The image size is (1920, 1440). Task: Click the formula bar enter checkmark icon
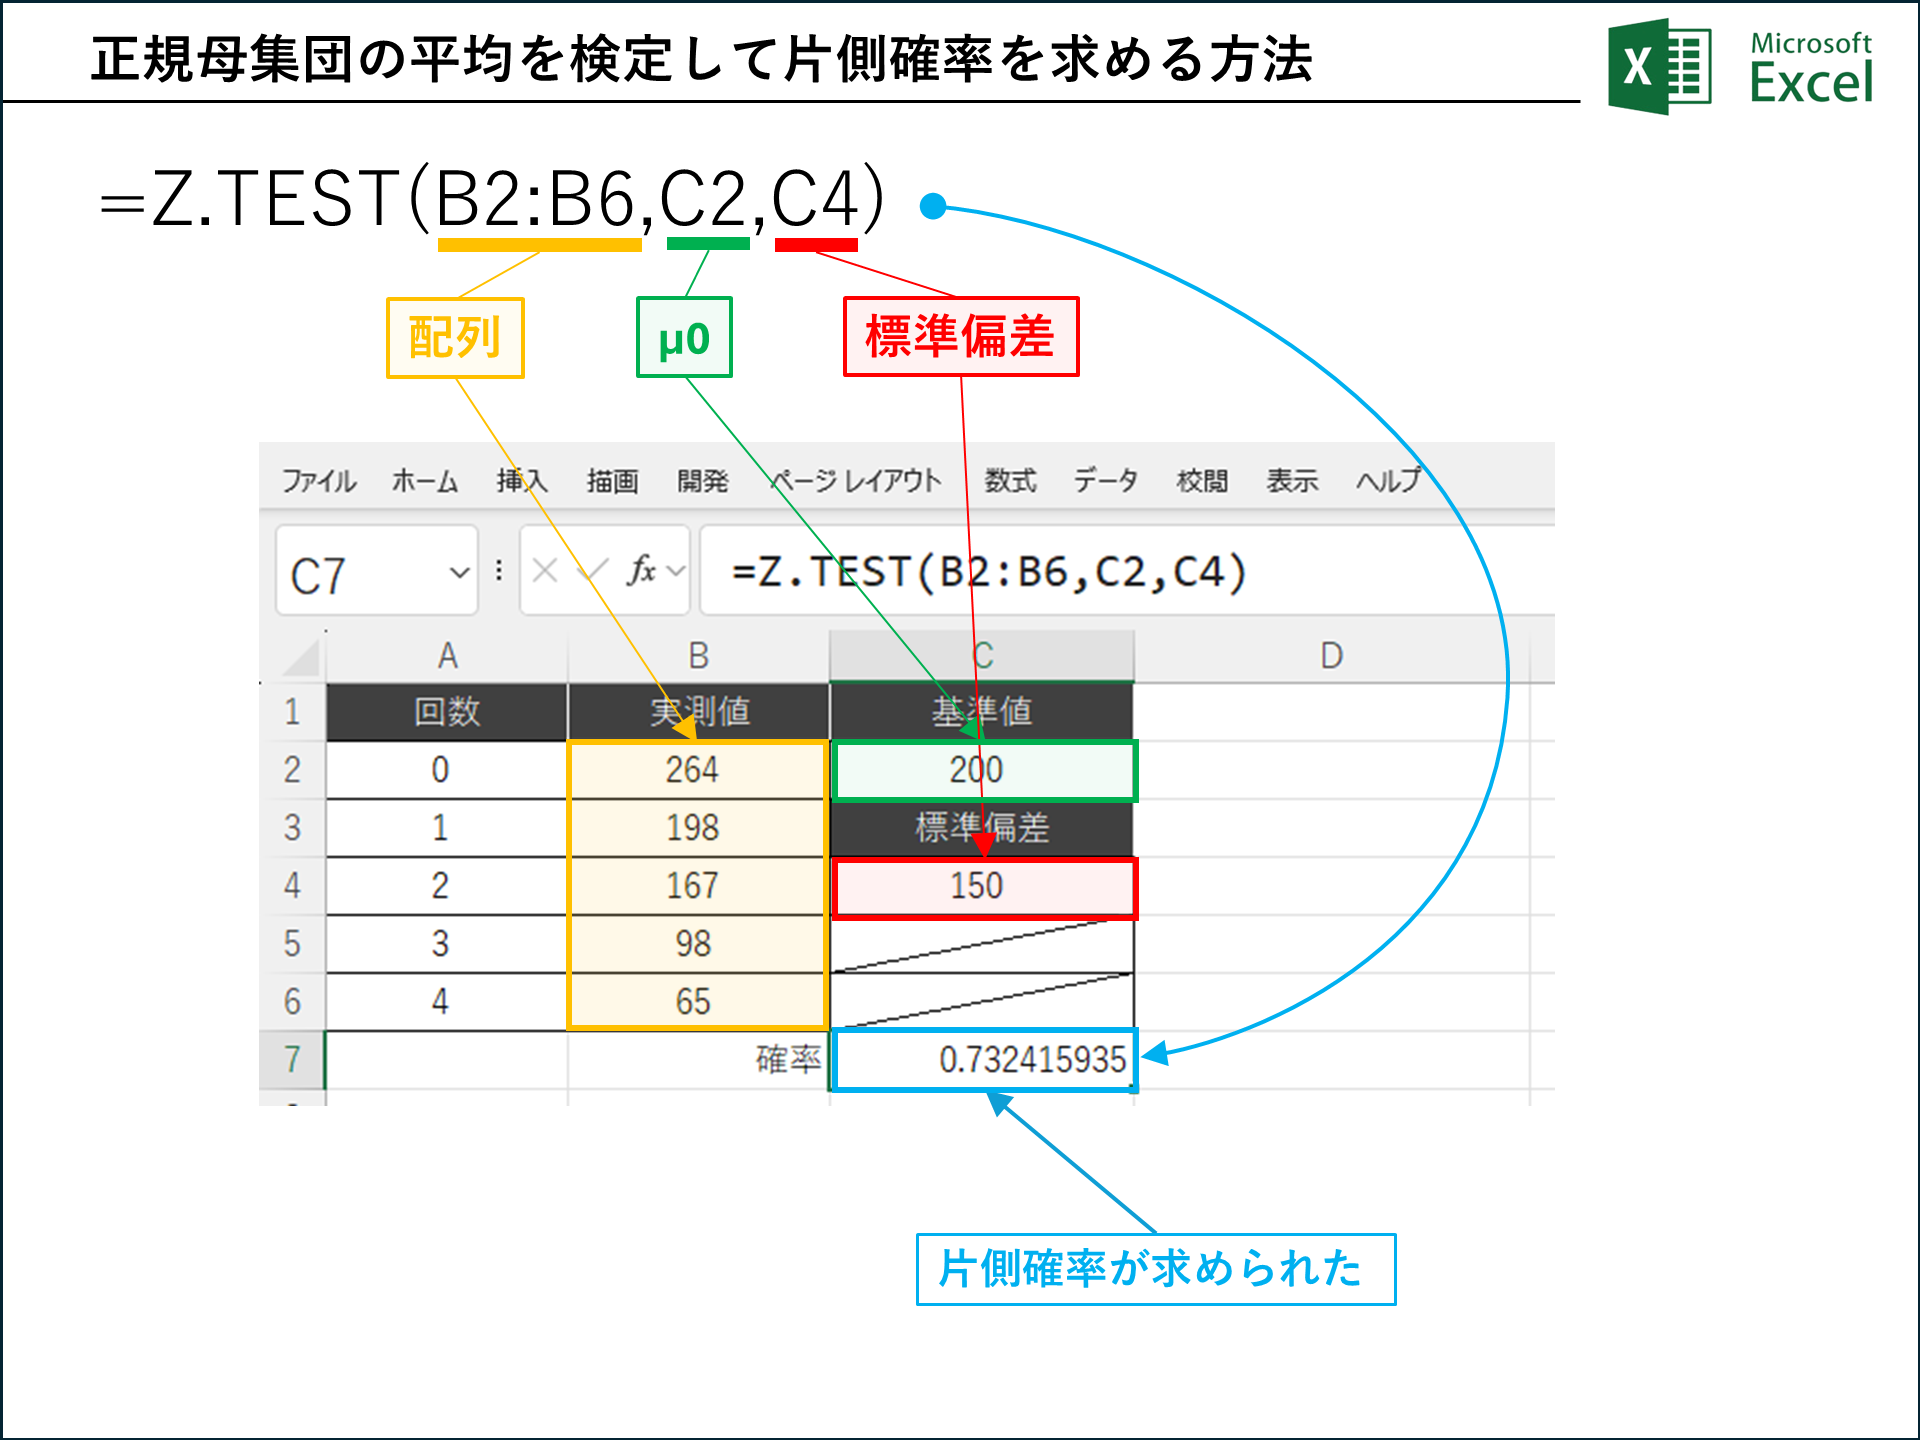[593, 571]
